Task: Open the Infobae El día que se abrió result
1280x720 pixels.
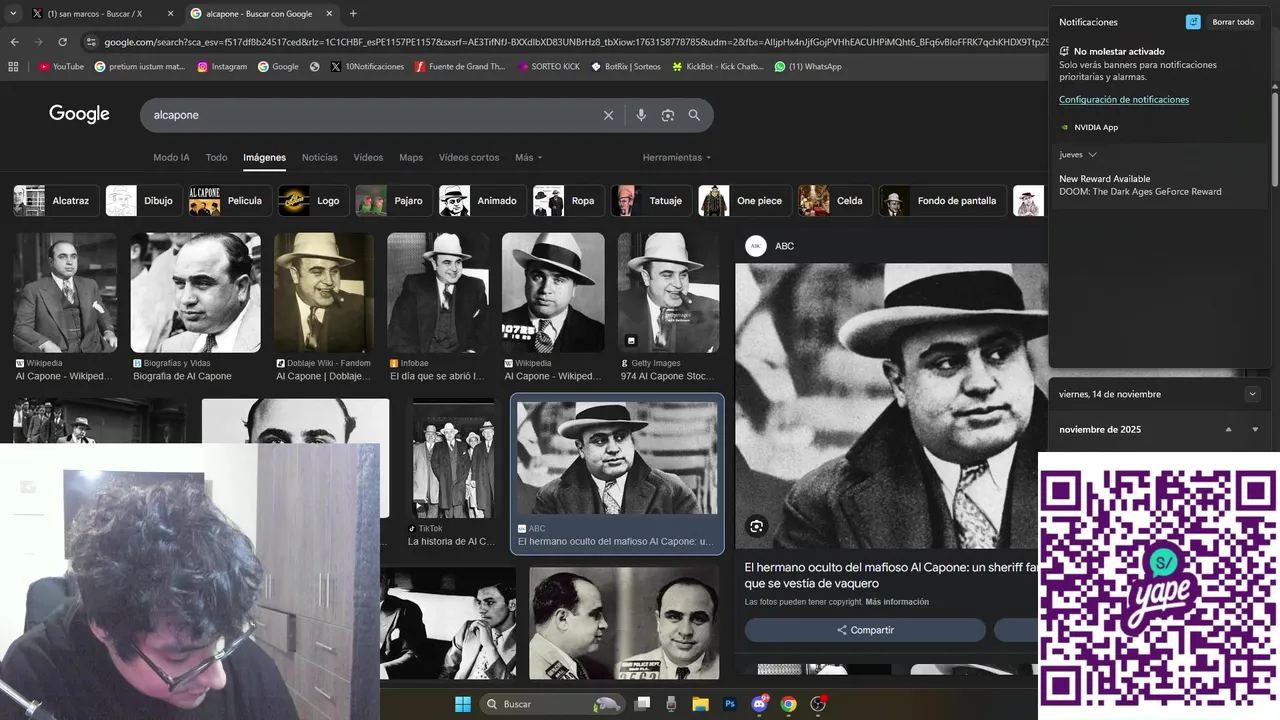Action: tap(438, 307)
